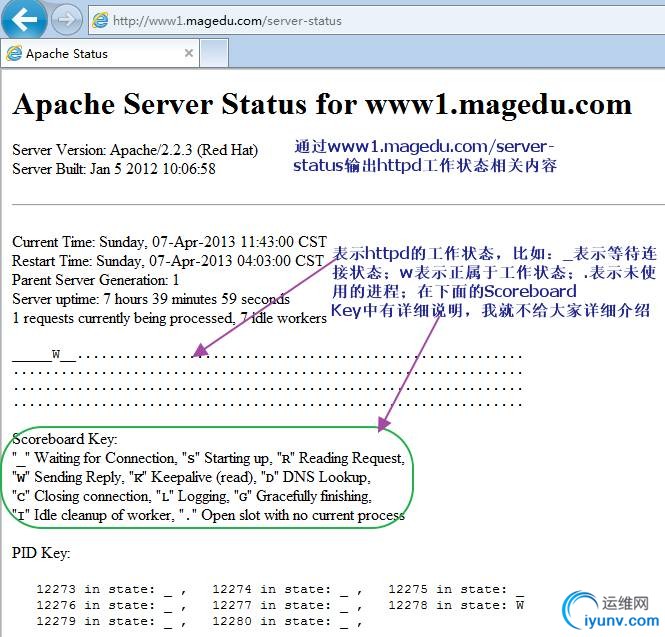
Task: Click the text "Keepalive (read)"
Action: [x=202, y=477]
